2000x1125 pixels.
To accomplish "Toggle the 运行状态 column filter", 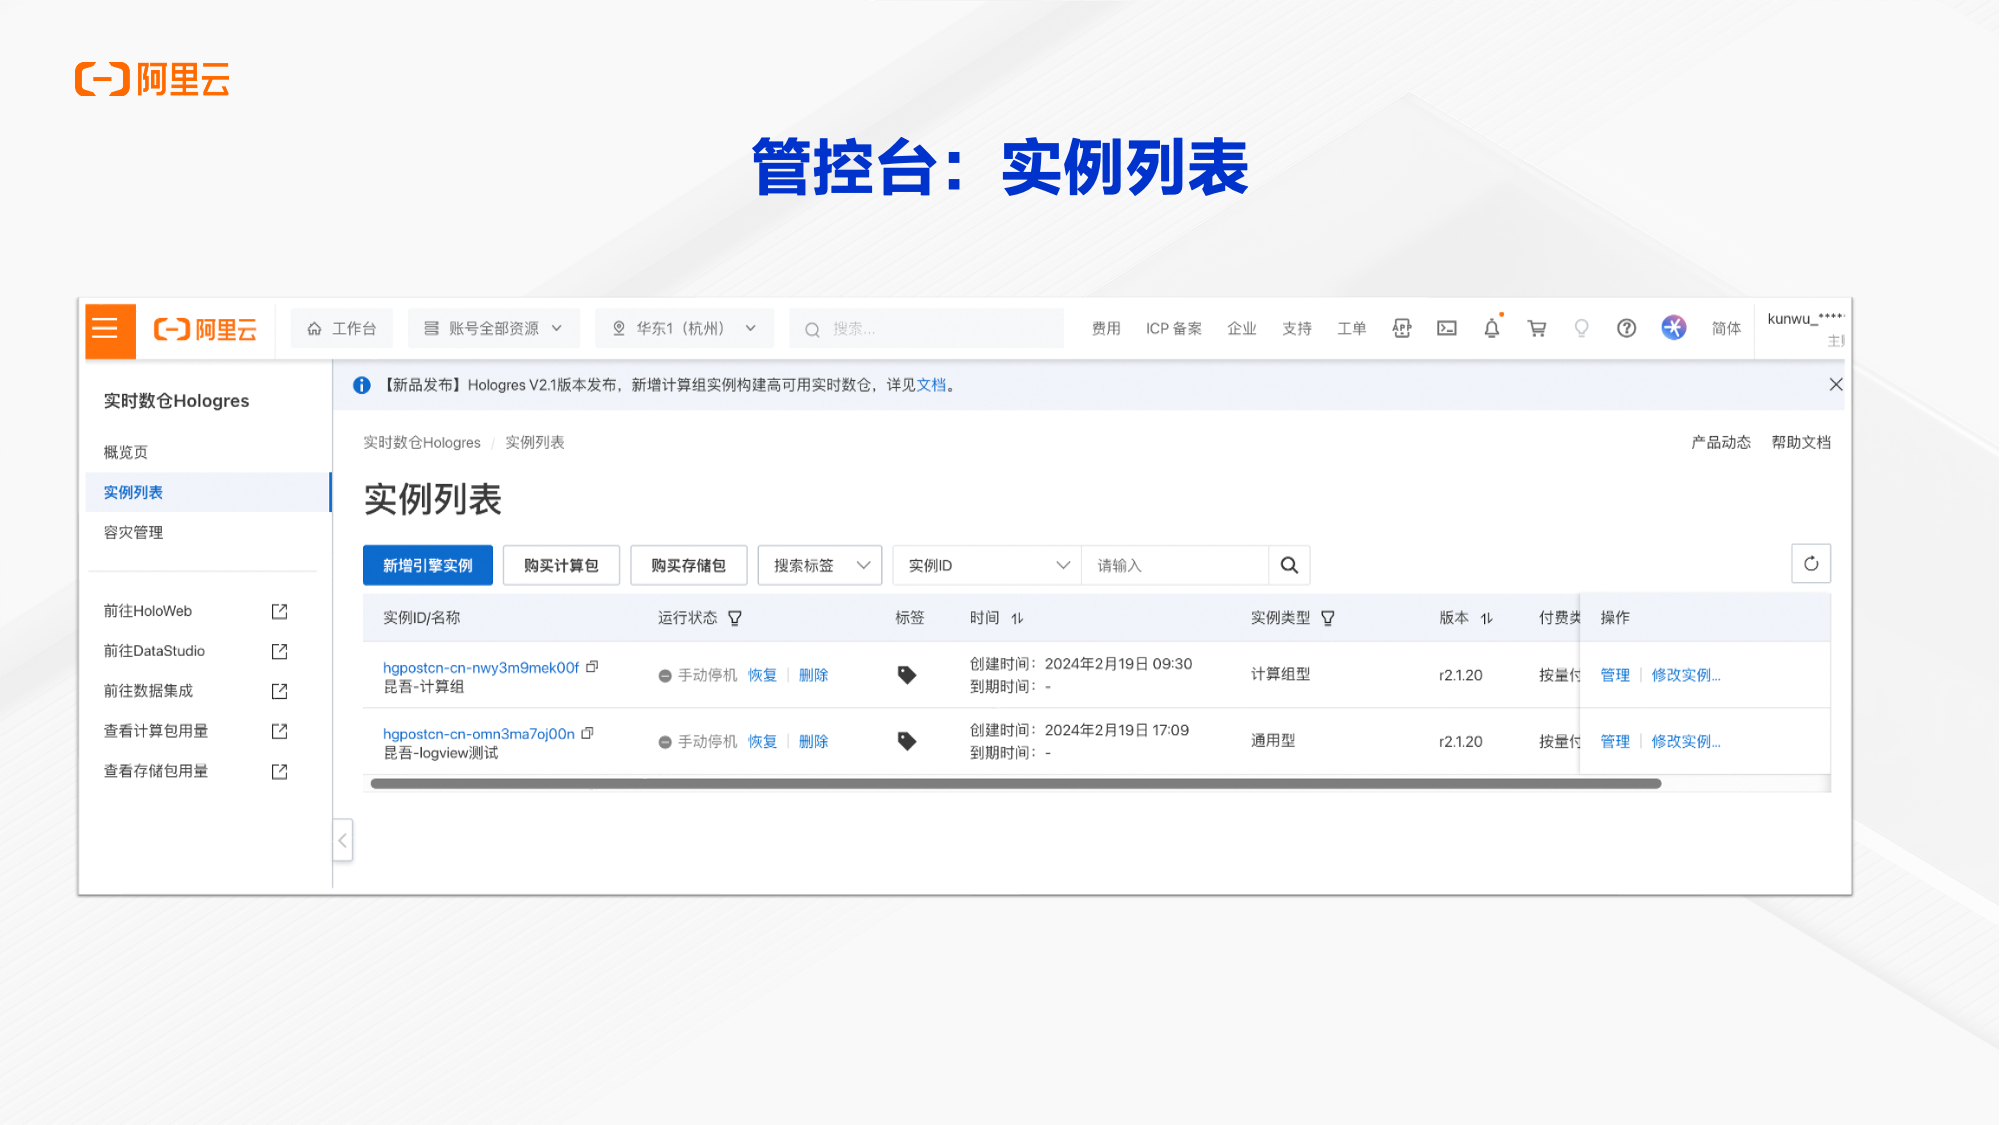I will 735,618.
